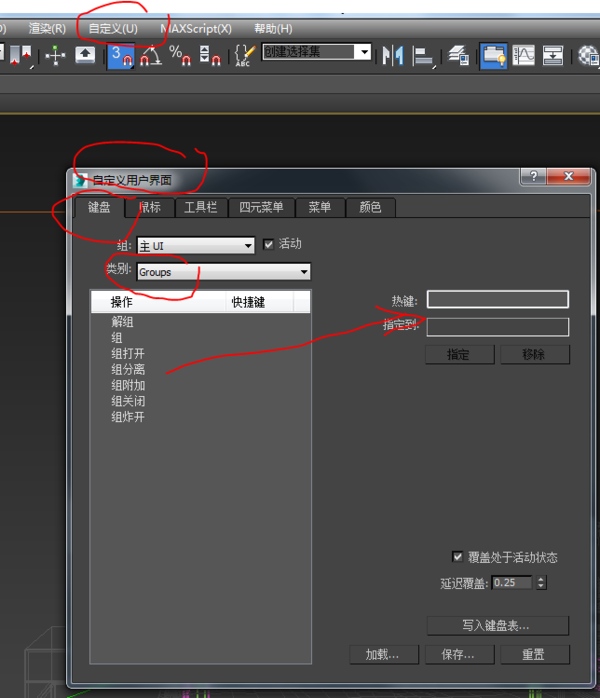The height and width of the screenshot is (698, 600).
Task: Open the Layer Manager icon
Action: tap(458, 56)
